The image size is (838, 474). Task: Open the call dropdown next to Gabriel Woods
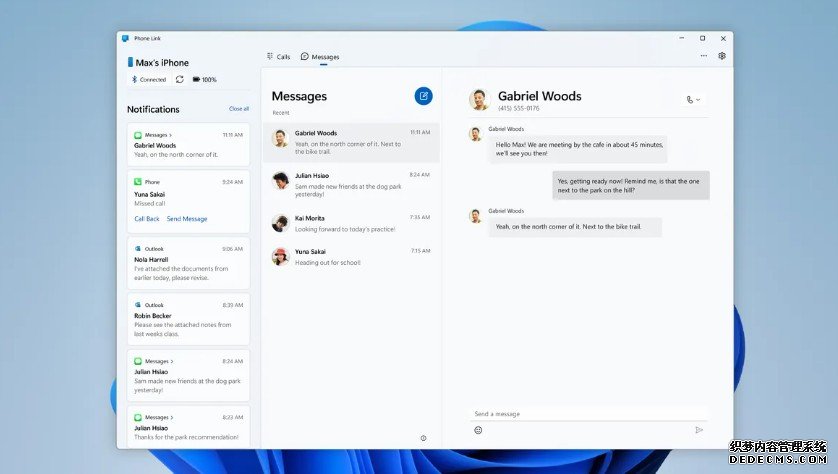coord(693,99)
